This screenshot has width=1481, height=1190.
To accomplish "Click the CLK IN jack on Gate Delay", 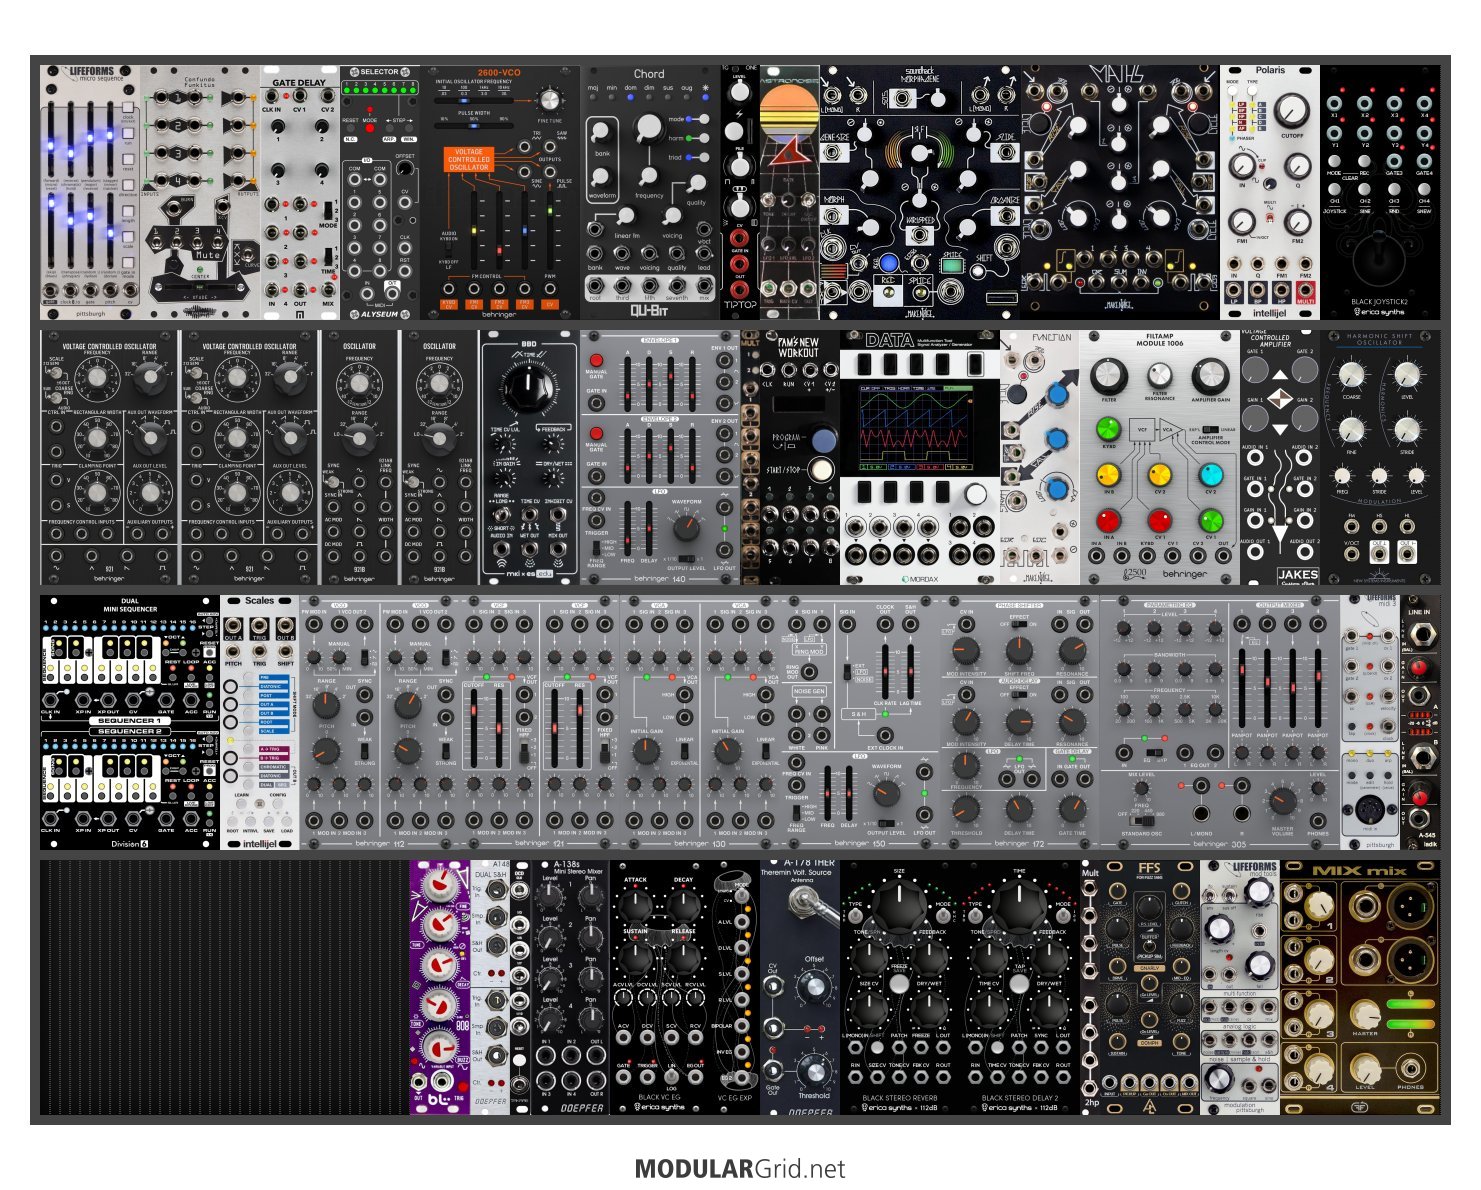I will (x=271, y=96).
